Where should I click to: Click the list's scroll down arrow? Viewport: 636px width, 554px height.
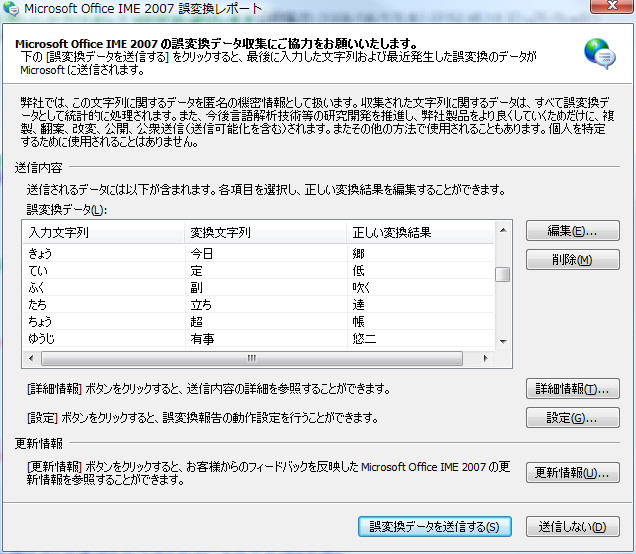click(503, 341)
